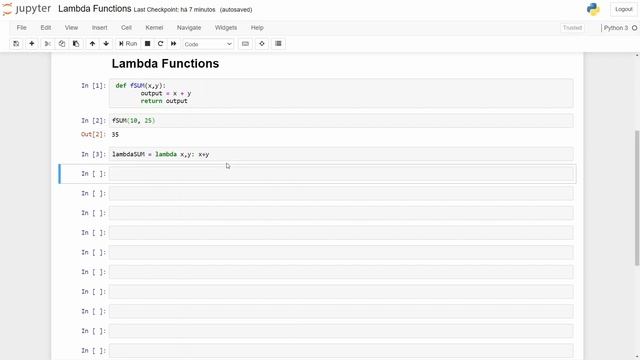The height and width of the screenshot is (360, 640).
Task: Move selected cell down arrow
Action: 106,44
